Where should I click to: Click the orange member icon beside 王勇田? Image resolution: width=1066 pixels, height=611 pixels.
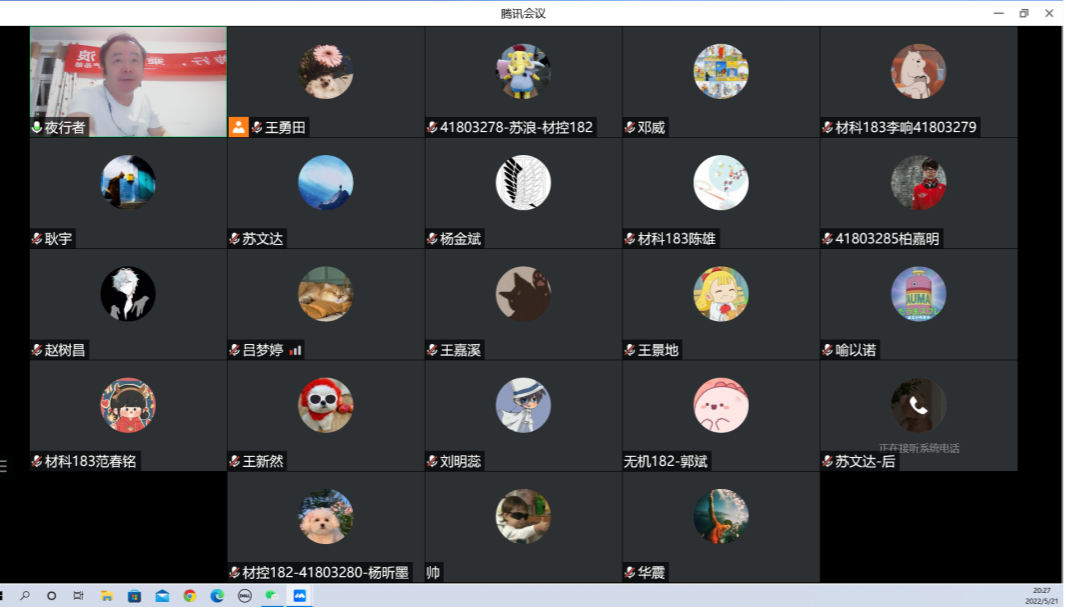pos(240,127)
